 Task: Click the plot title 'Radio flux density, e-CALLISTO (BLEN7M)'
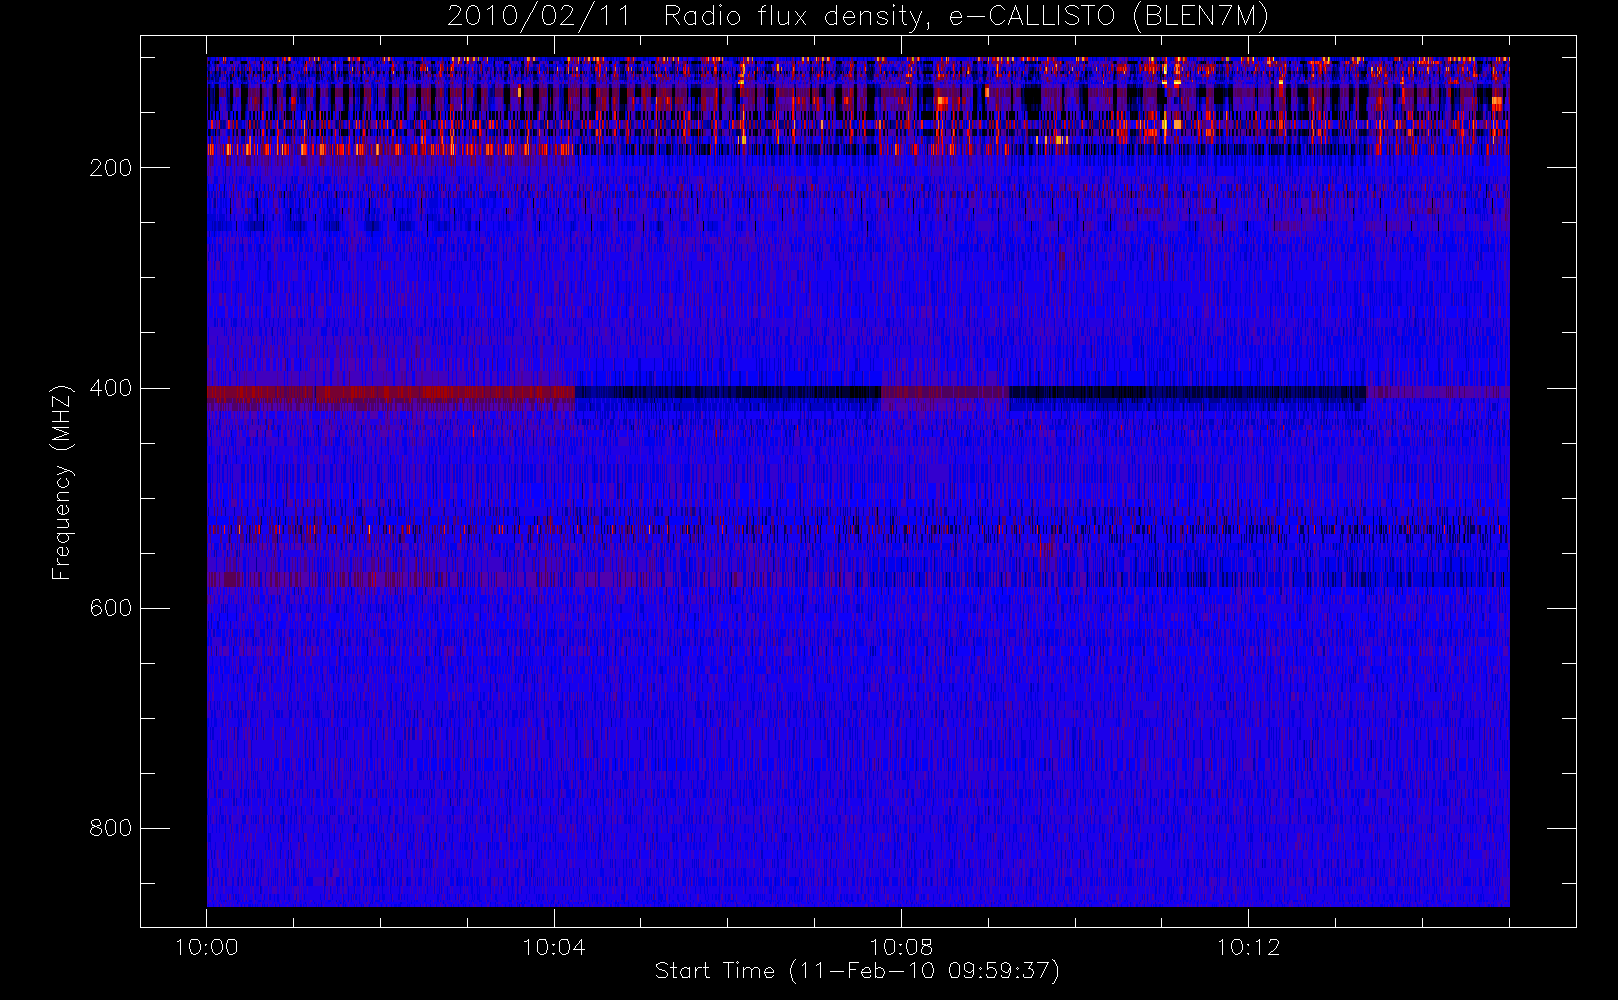[x=966, y=17]
